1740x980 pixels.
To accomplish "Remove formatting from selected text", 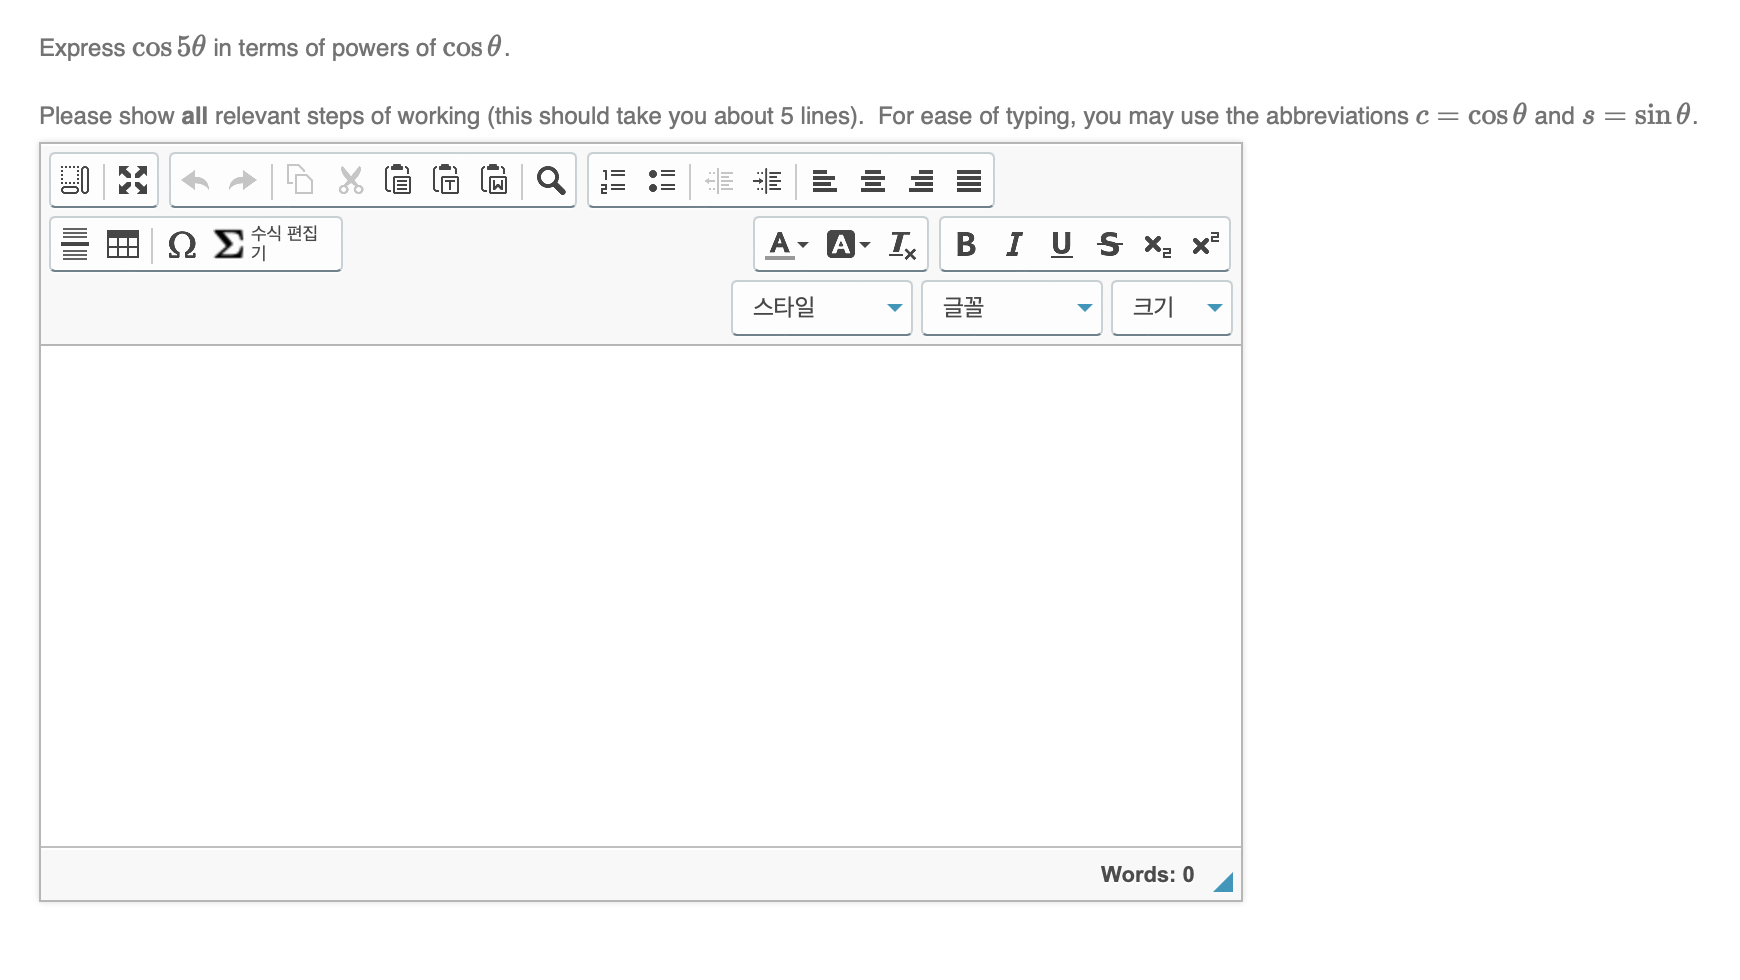I will point(903,244).
